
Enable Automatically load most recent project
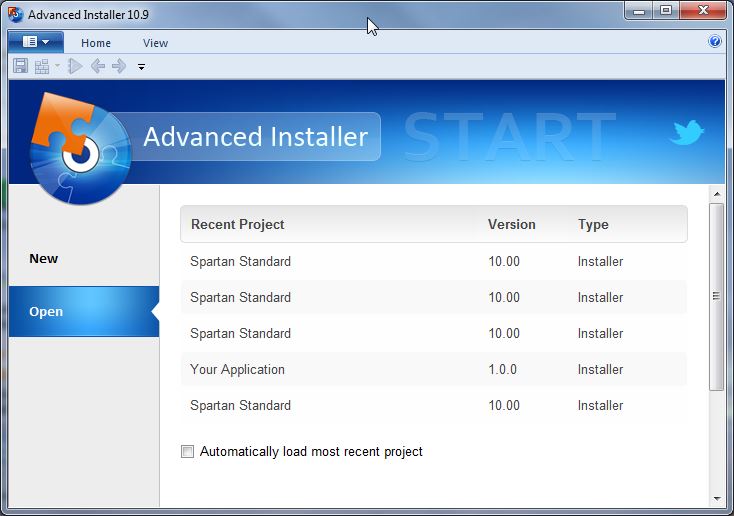[x=187, y=452]
